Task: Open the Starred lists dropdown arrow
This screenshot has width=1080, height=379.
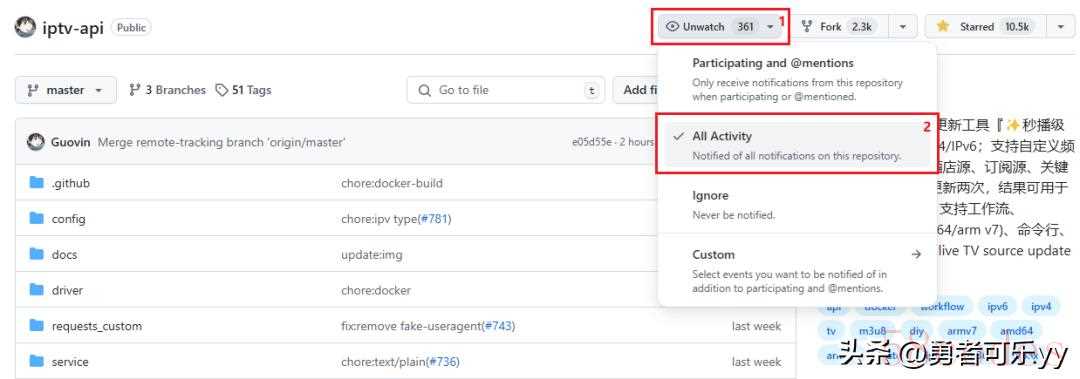Action: click(x=1060, y=27)
